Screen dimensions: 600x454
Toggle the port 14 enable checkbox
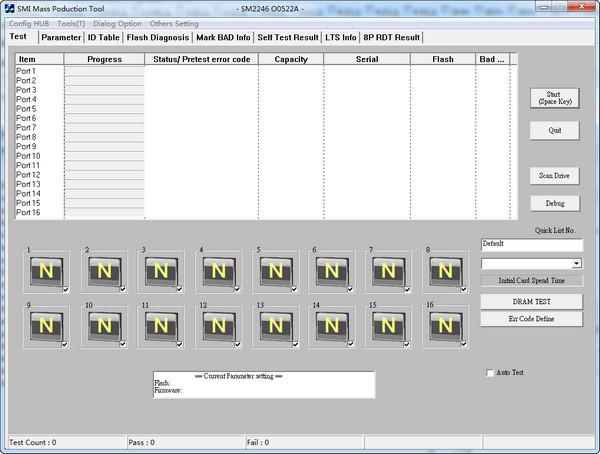point(351,345)
